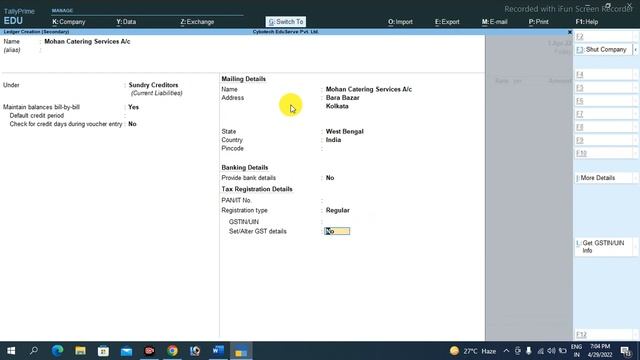Open Mail app from taskbar
Screen dimensions: 640x360
point(127,351)
